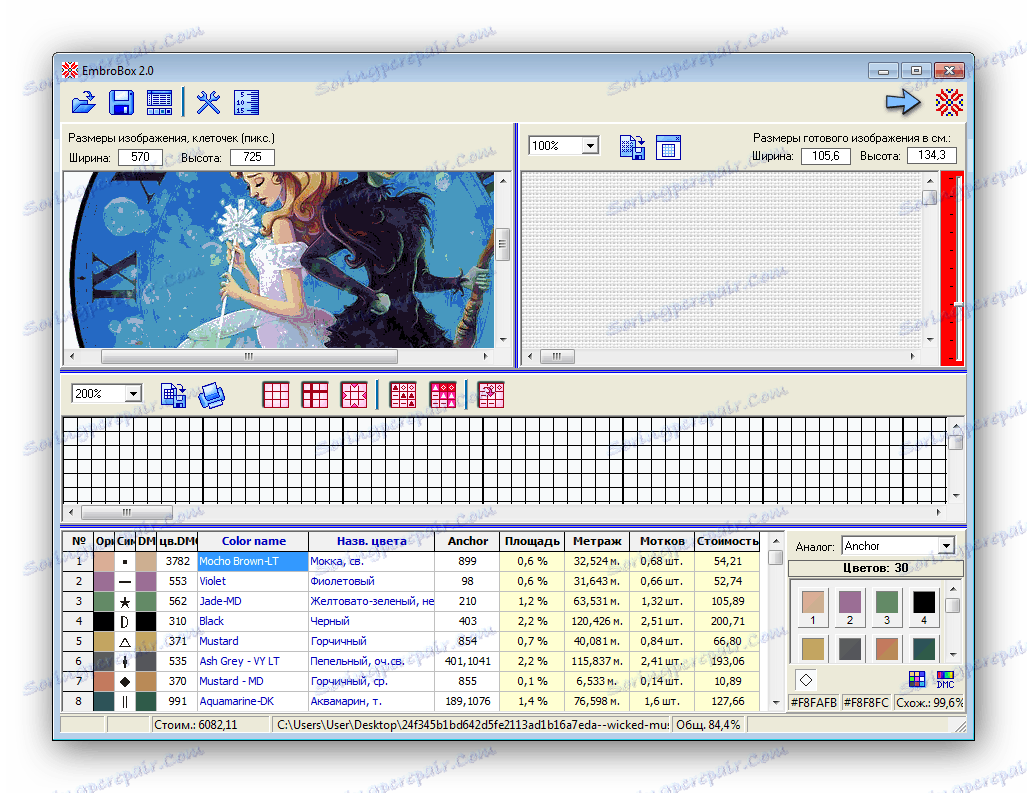Select black palette swatch number 4

924,607
